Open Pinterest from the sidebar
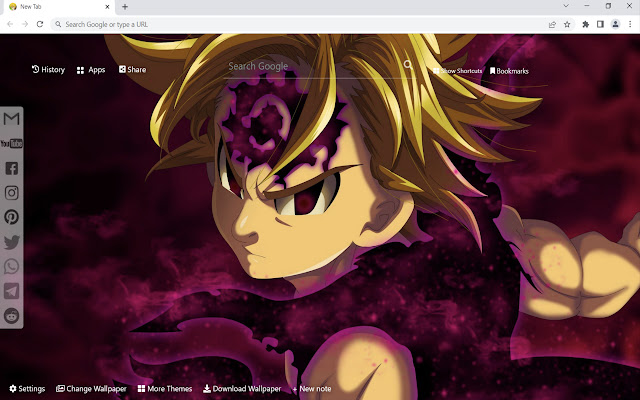This screenshot has width=640, height=400. (x=11, y=217)
